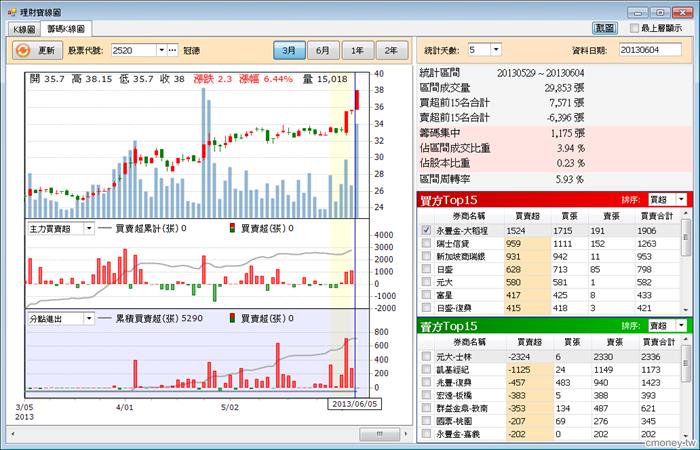
Task: Check the 瑞士信貸 broker checkbox
Action: 427,243
